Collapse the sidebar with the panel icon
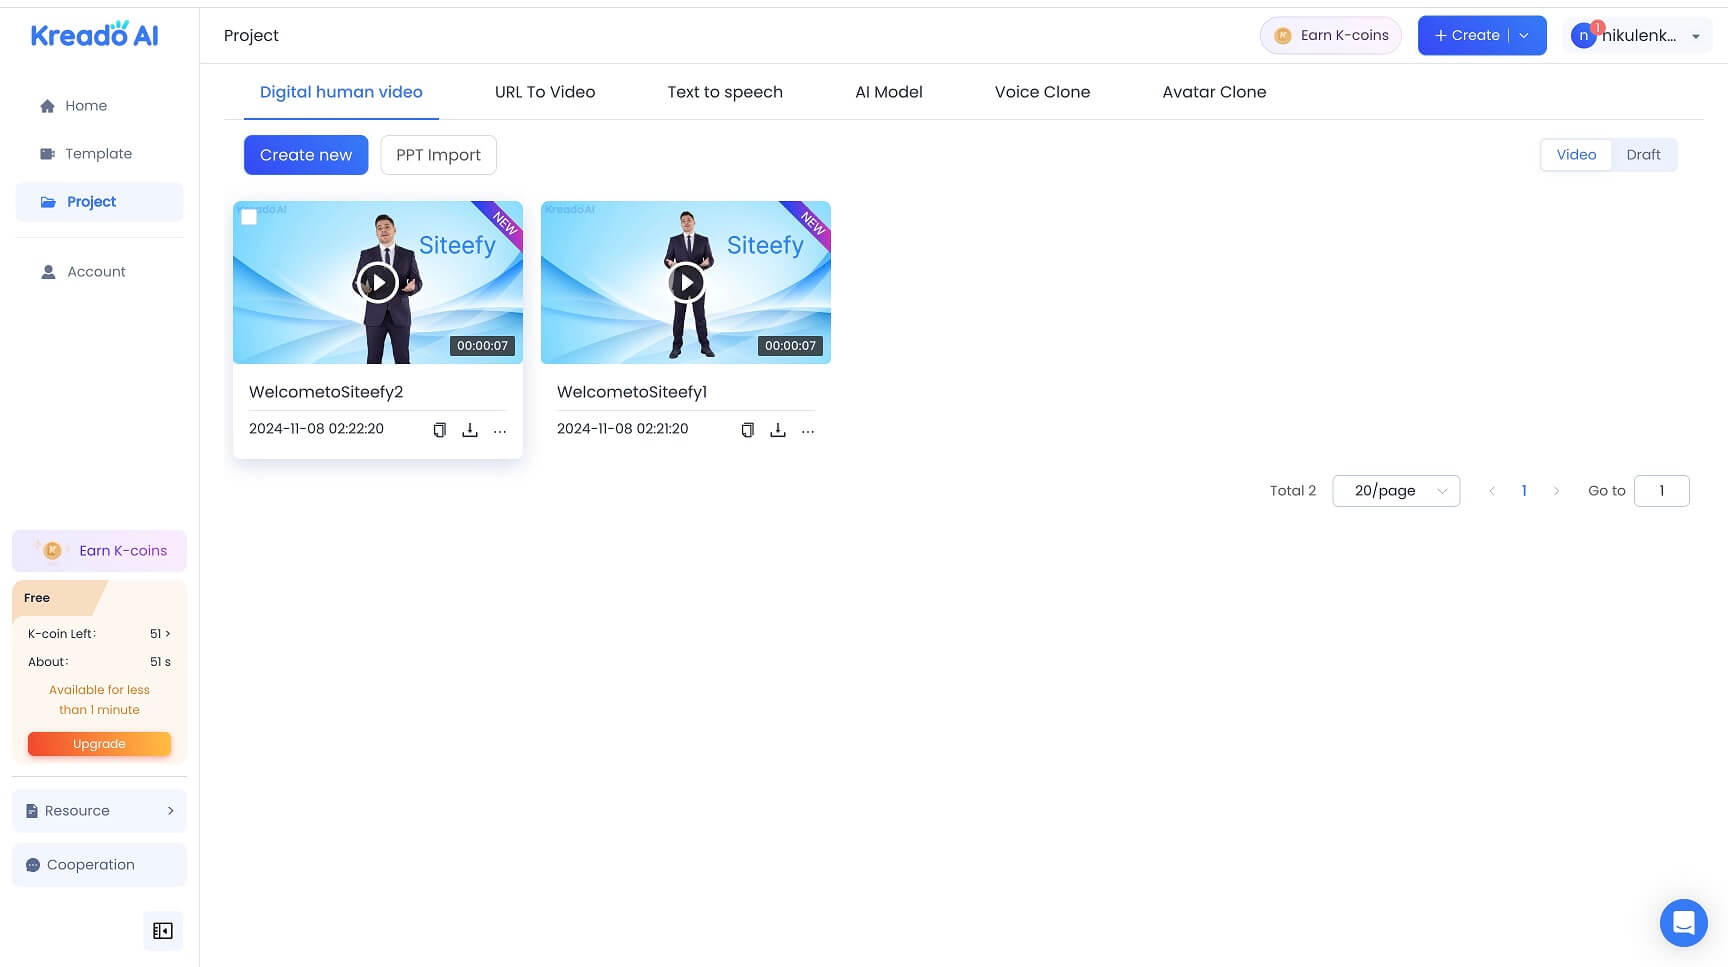This screenshot has width=1728, height=967. [163, 931]
